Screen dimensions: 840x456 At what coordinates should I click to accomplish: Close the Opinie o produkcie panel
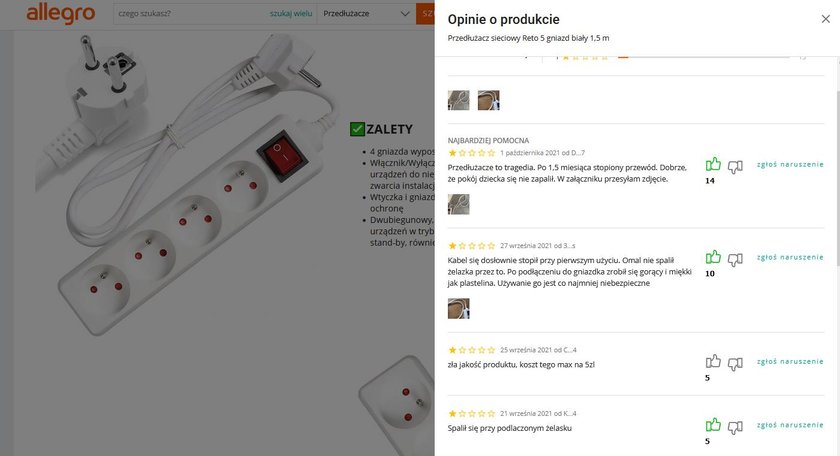(x=826, y=19)
